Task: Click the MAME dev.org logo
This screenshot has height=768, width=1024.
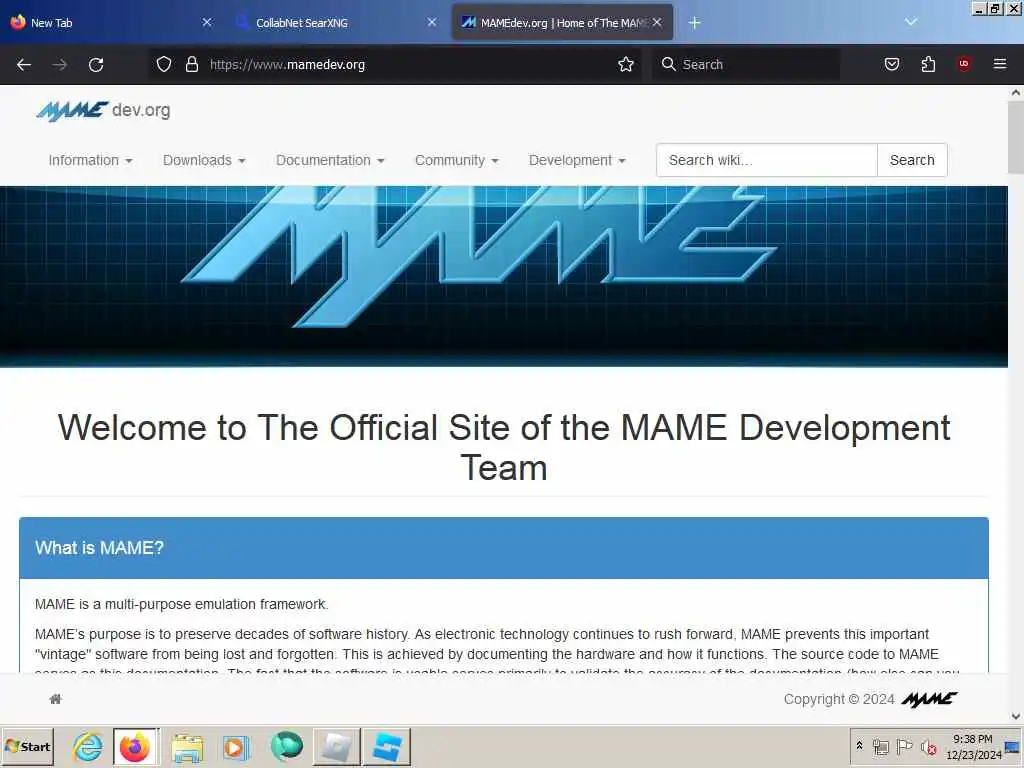Action: [103, 111]
